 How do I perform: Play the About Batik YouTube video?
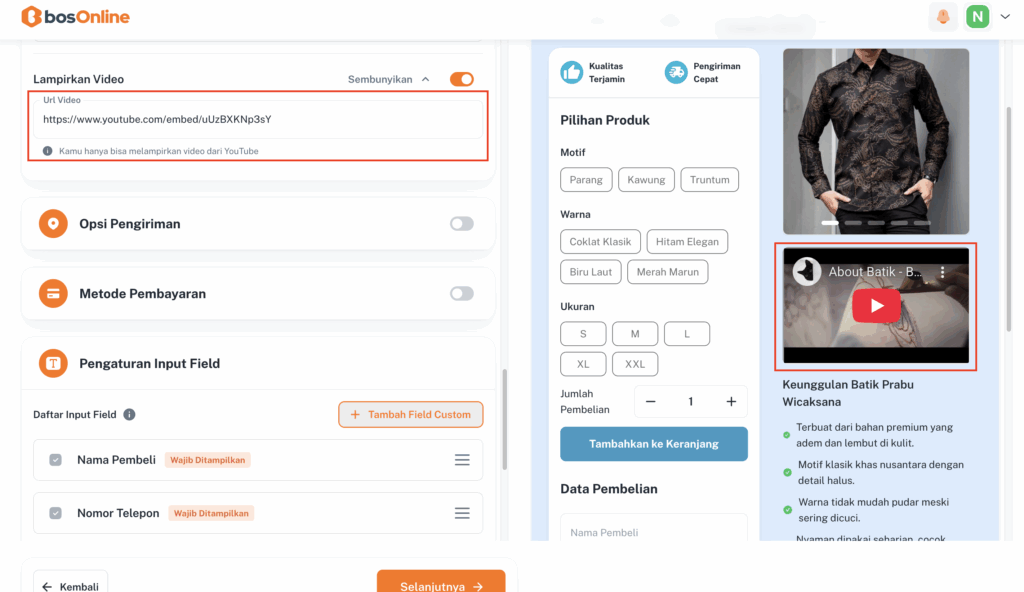point(876,306)
